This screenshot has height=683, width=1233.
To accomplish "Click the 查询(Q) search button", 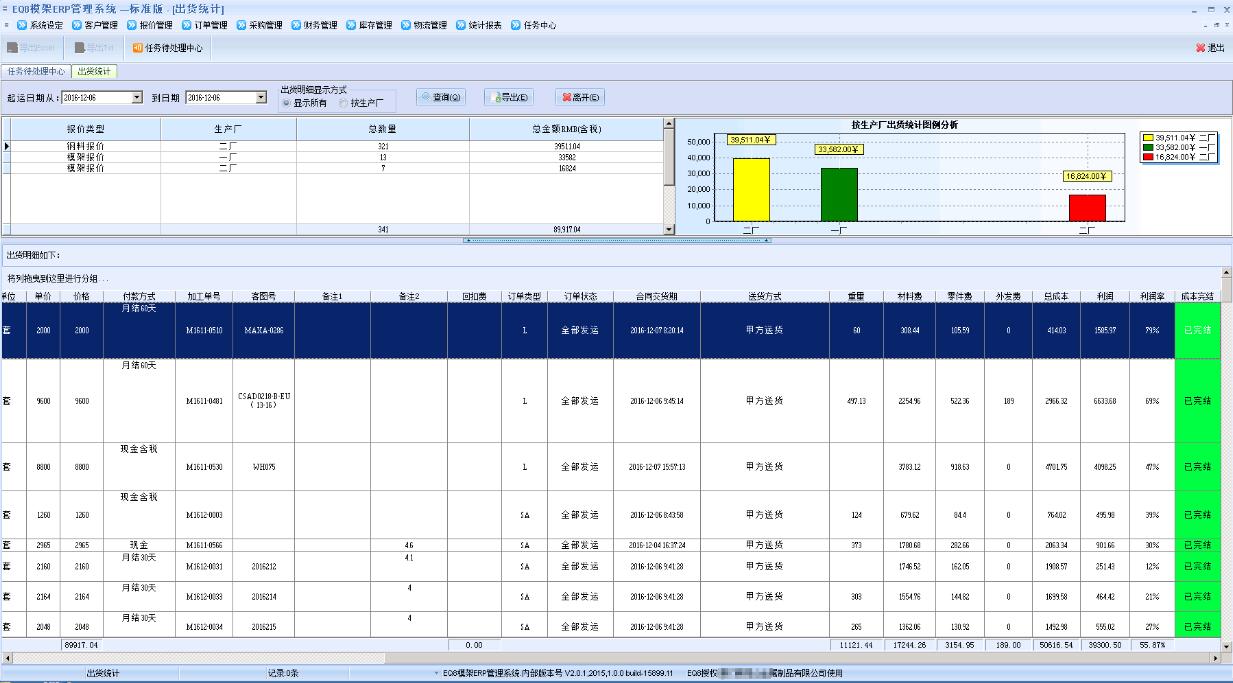I will pos(441,97).
